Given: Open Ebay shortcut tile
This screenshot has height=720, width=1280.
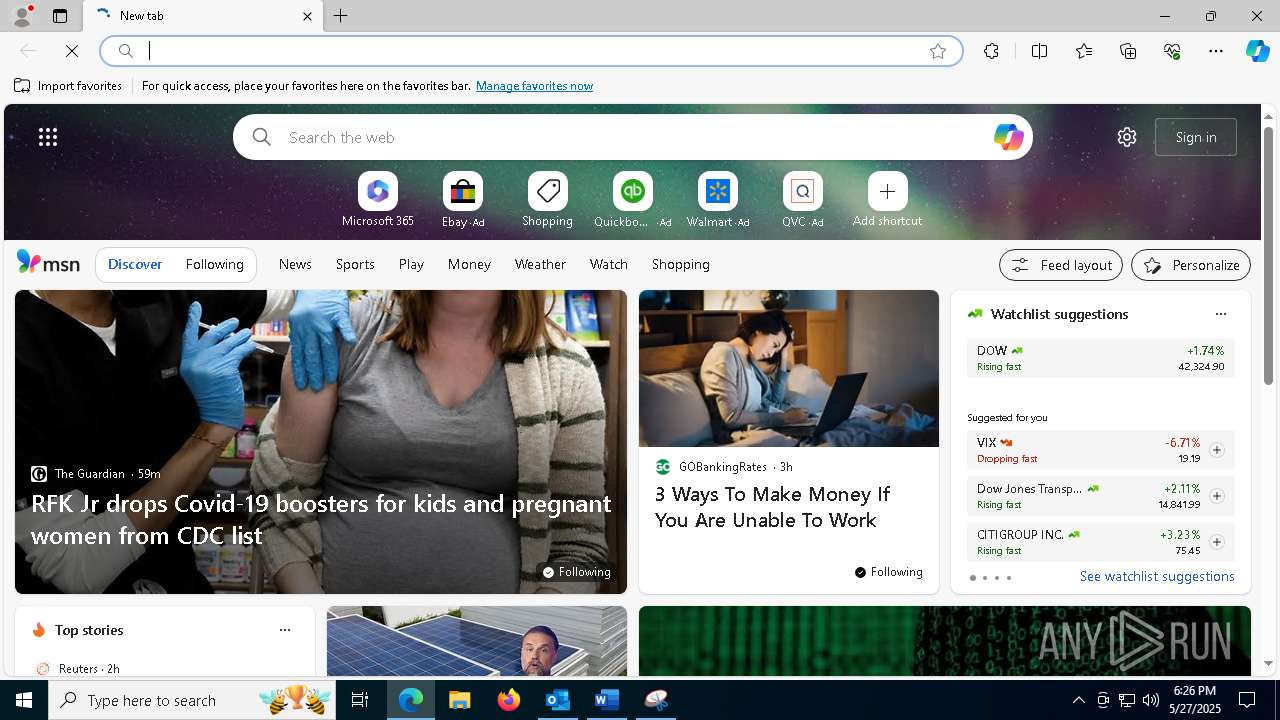Looking at the screenshot, I should click(463, 200).
